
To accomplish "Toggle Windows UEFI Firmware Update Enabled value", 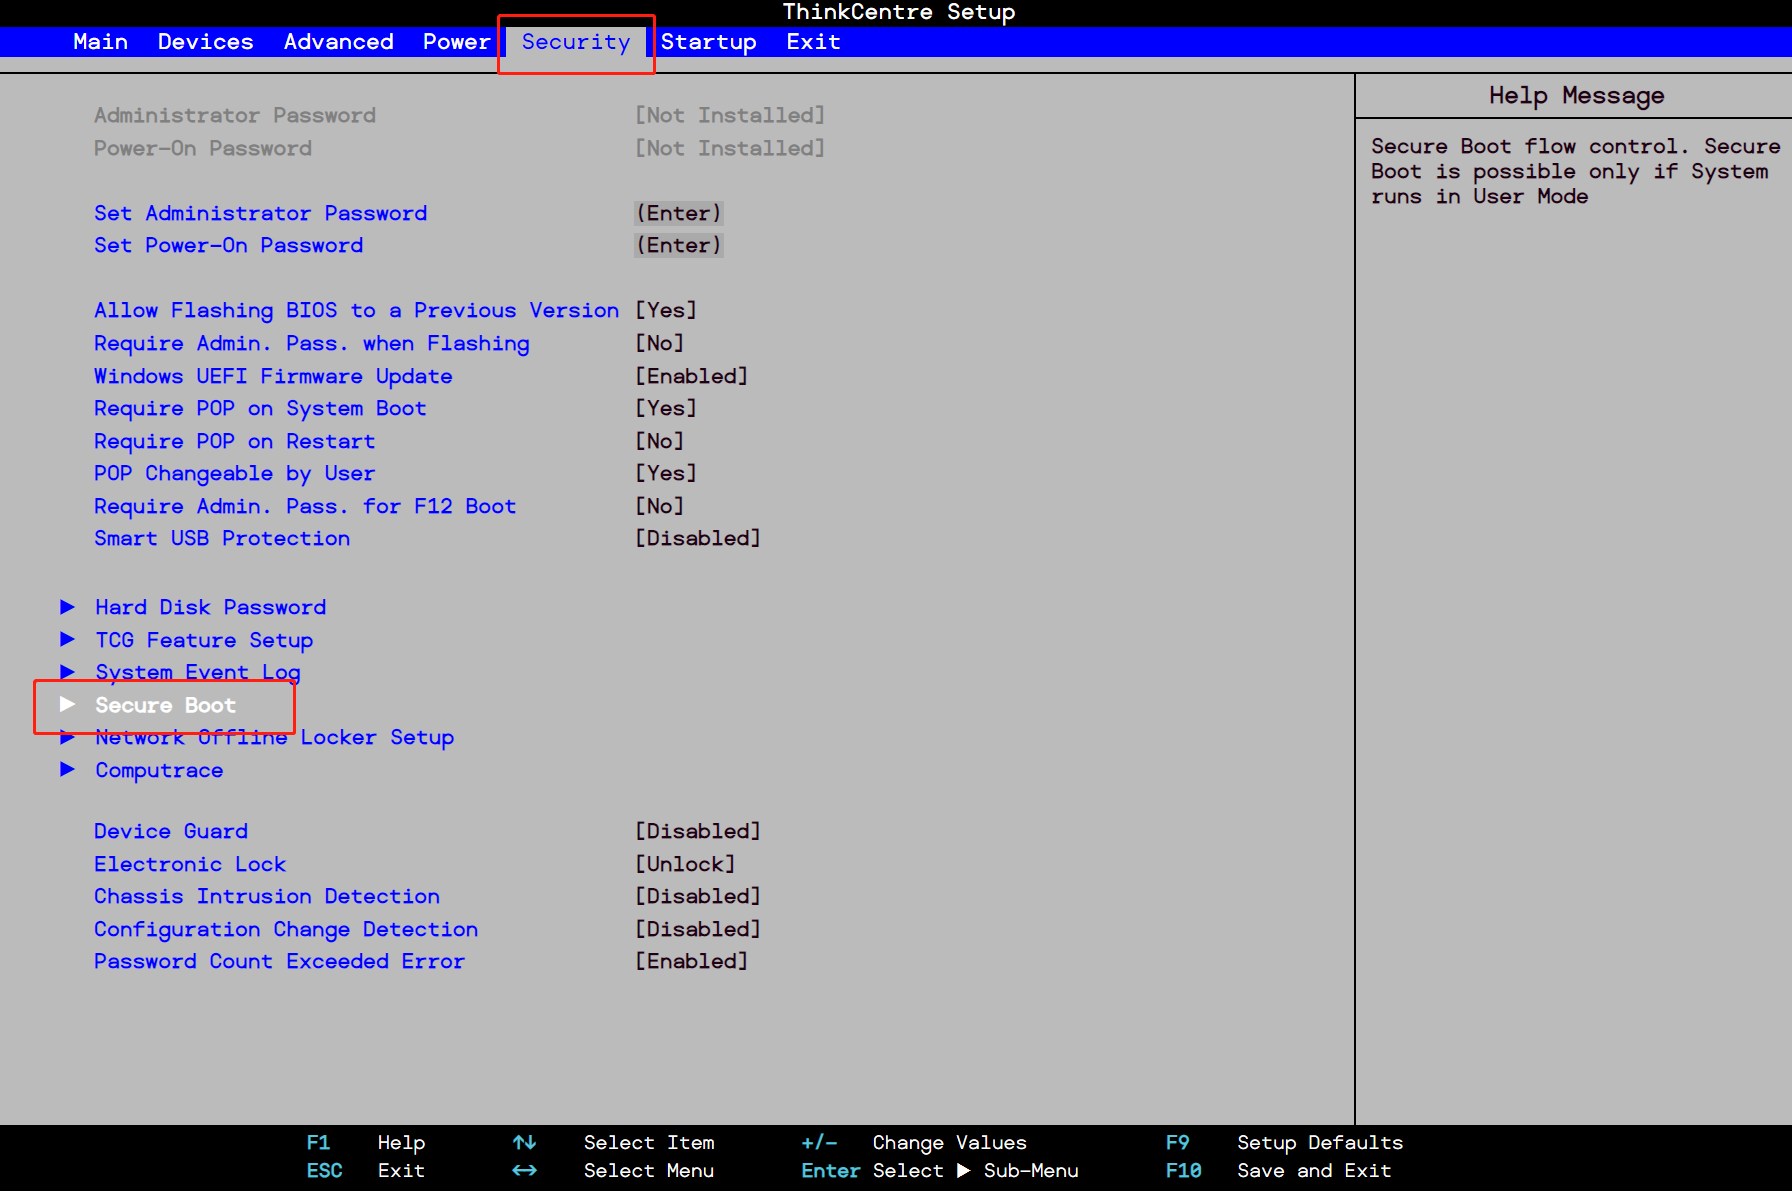I will (x=691, y=377).
